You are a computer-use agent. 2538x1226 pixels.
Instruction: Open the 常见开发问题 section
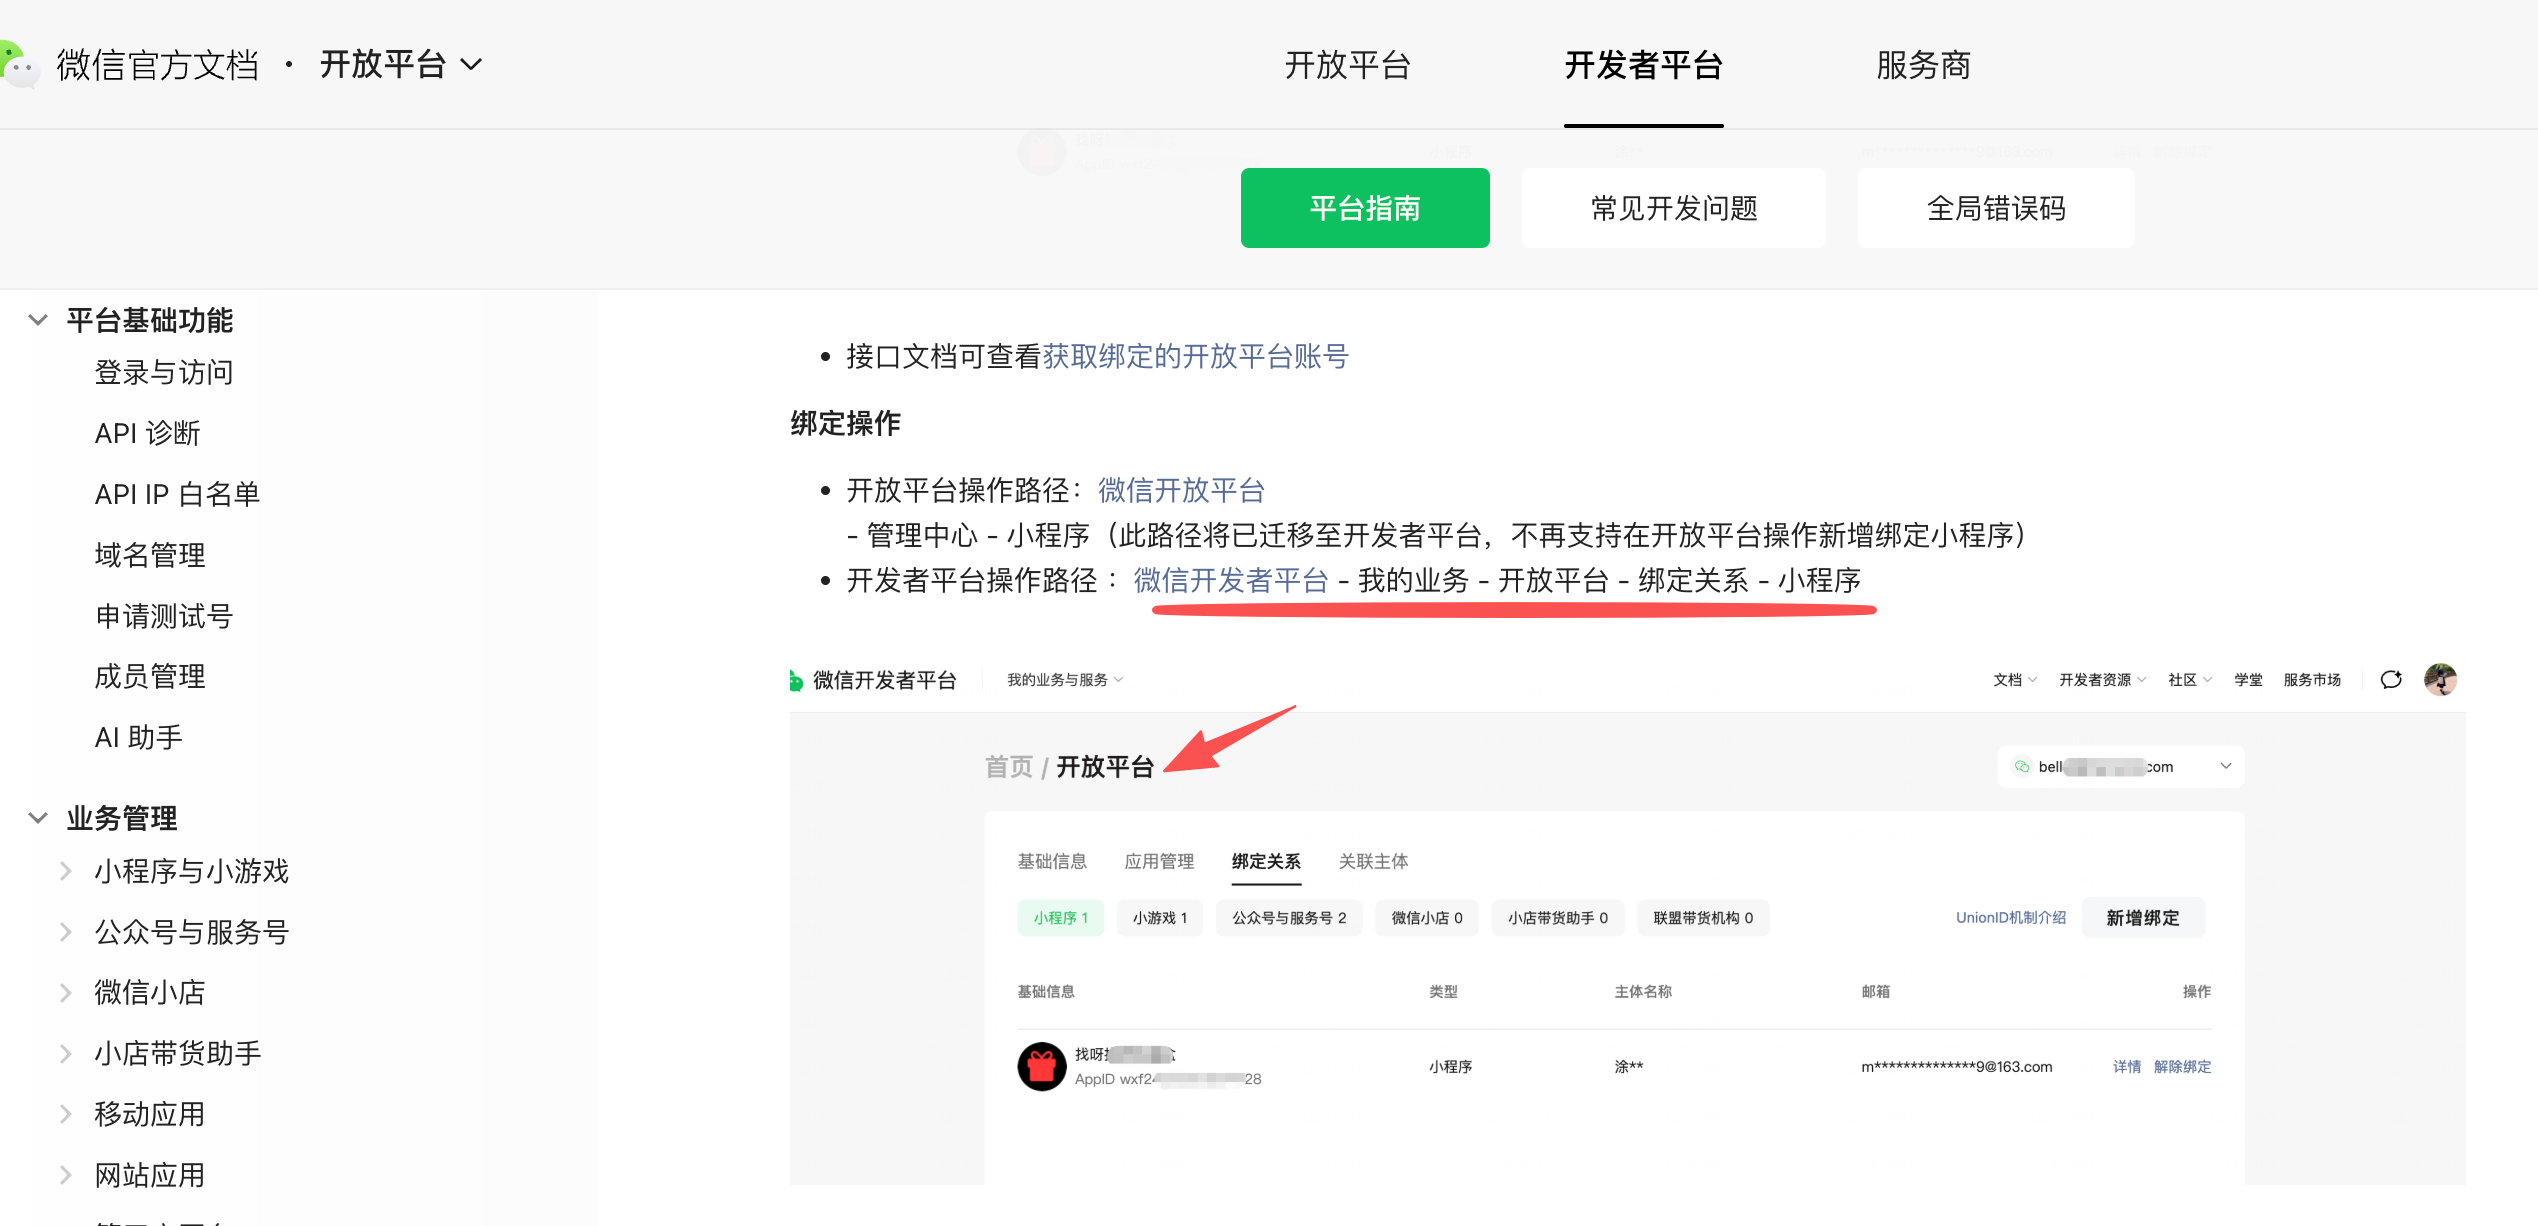[1673, 208]
